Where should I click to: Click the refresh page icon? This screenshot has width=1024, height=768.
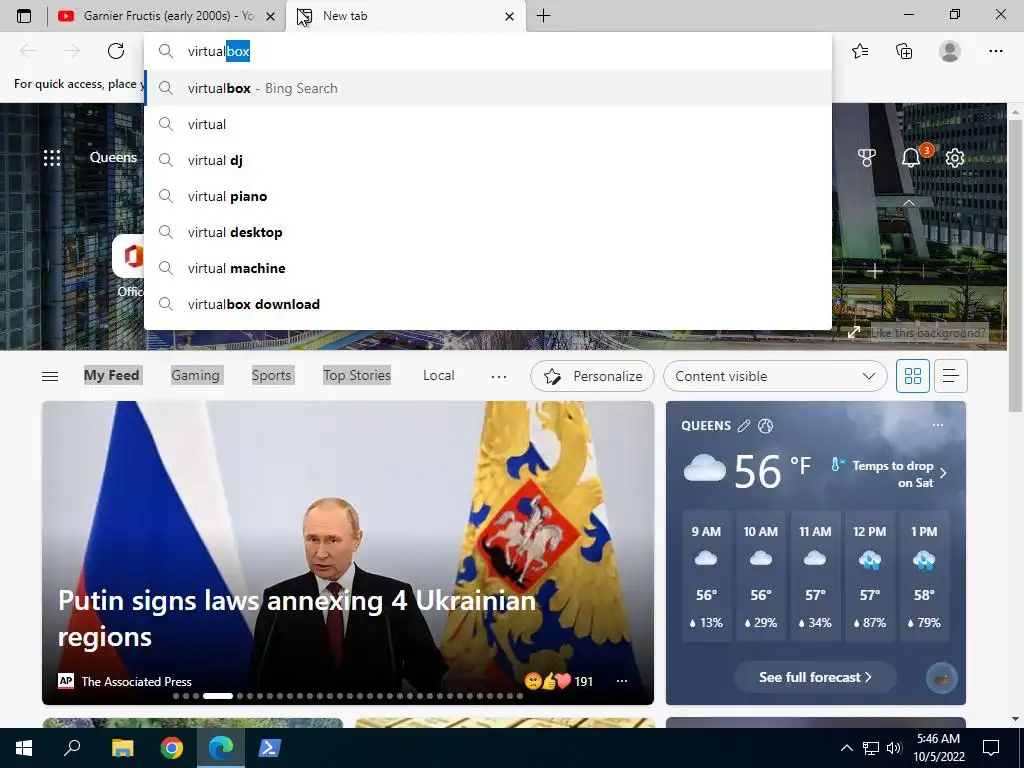click(116, 51)
